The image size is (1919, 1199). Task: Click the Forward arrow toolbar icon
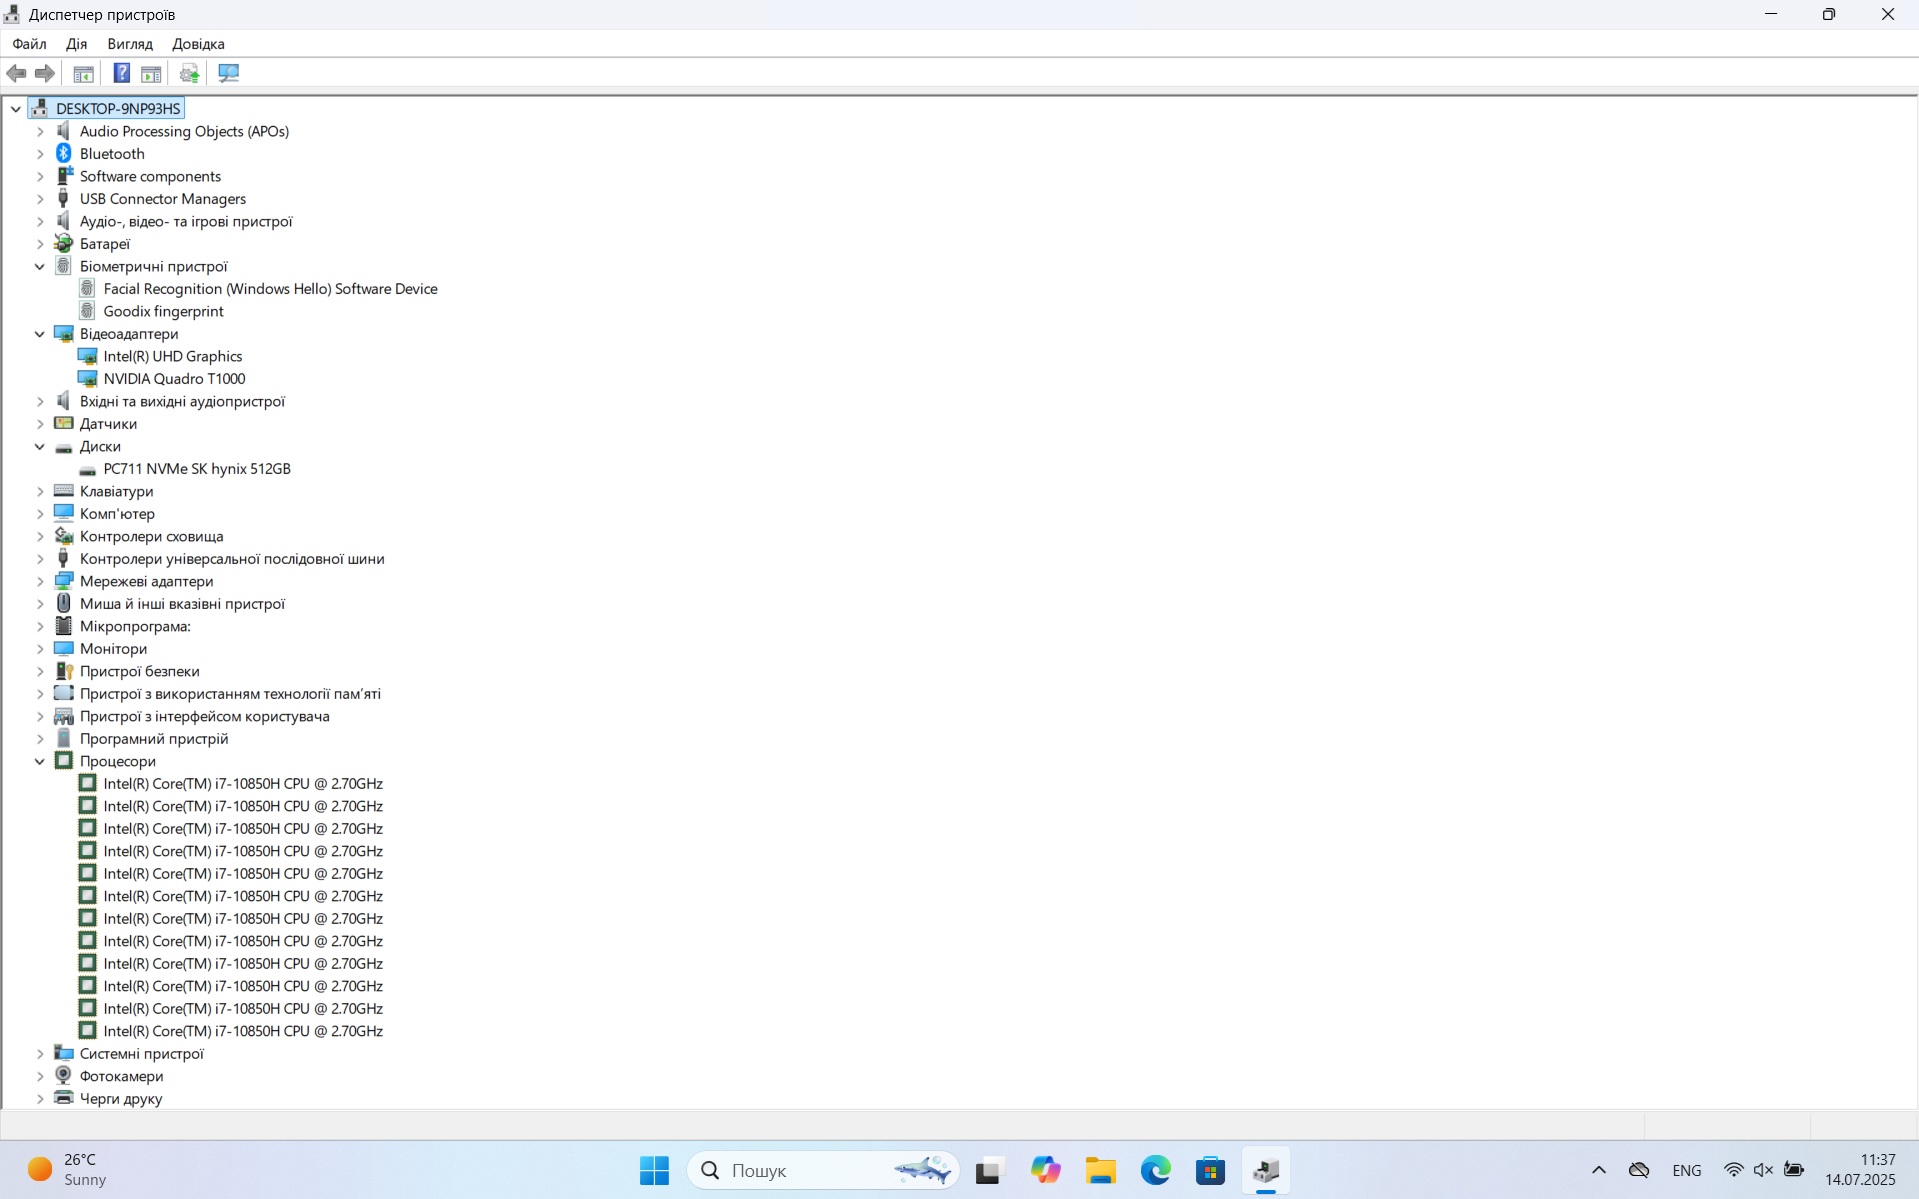coord(44,73)
